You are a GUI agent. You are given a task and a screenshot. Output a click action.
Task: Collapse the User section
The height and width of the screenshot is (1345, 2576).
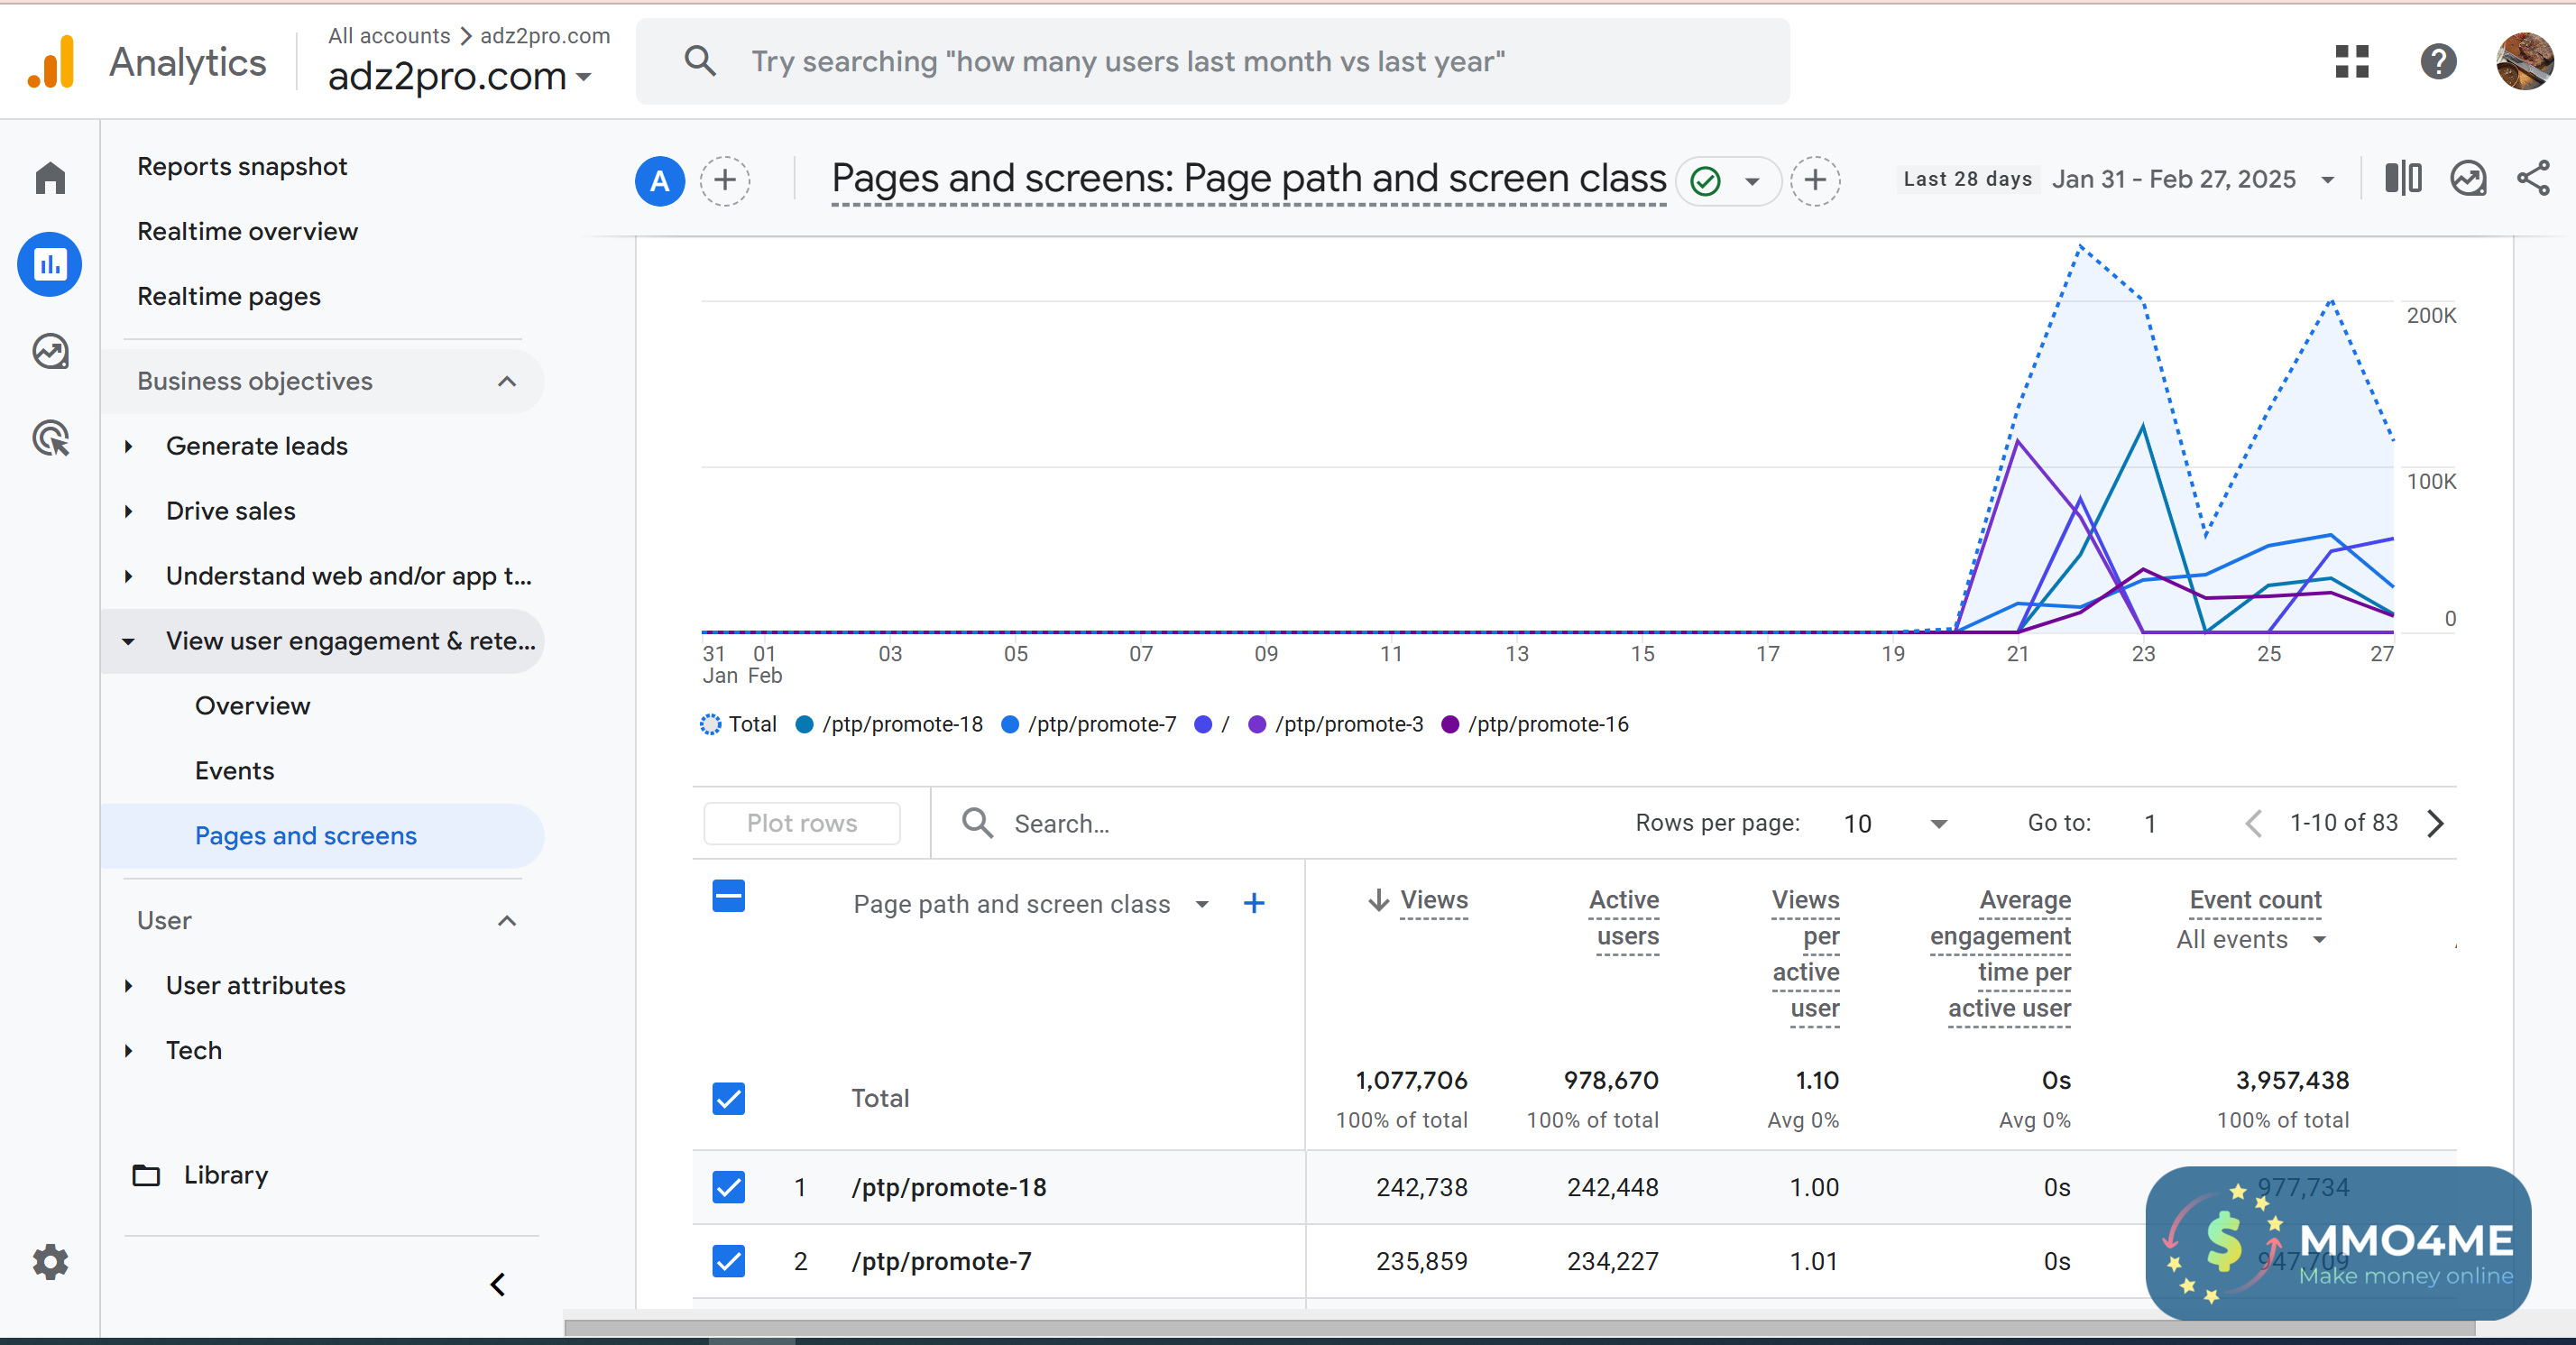(x=507, y=920)
